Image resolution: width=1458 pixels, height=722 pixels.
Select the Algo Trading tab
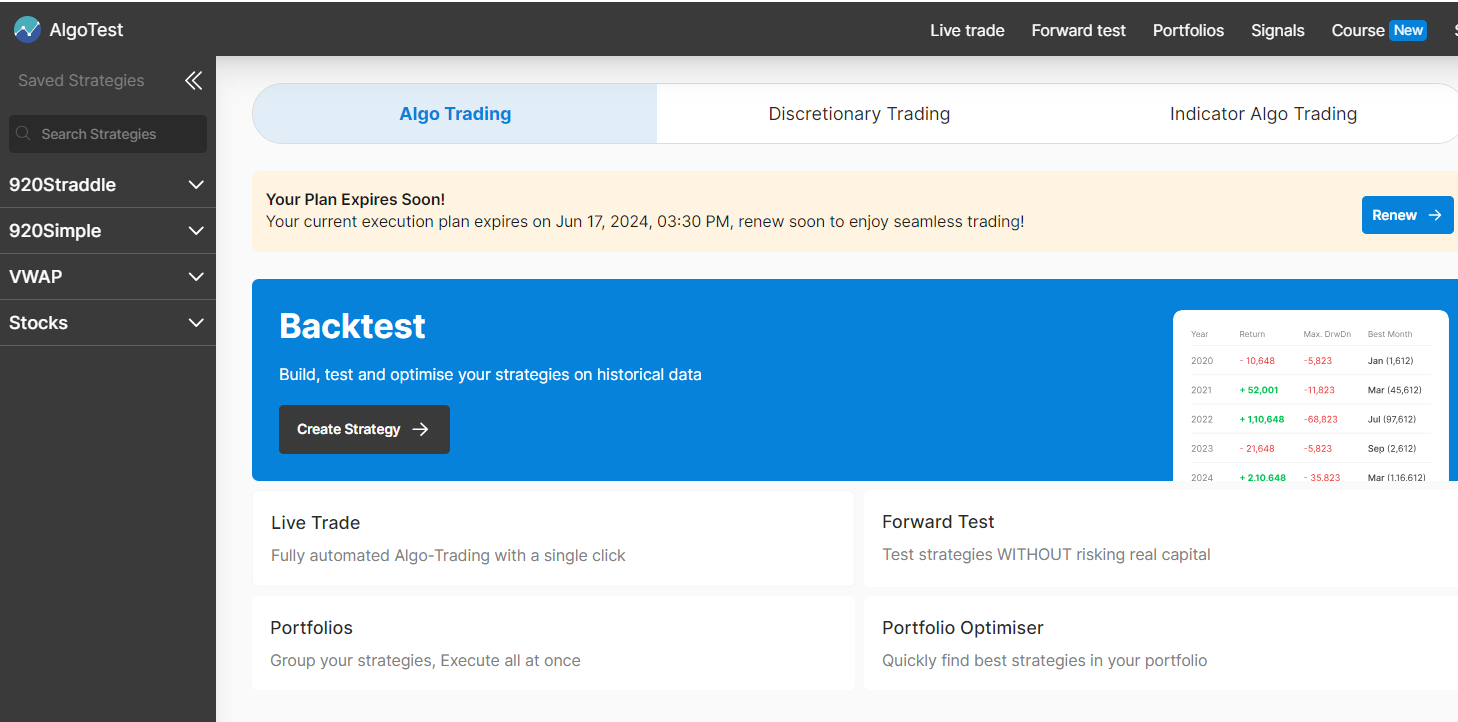[455, 114]
